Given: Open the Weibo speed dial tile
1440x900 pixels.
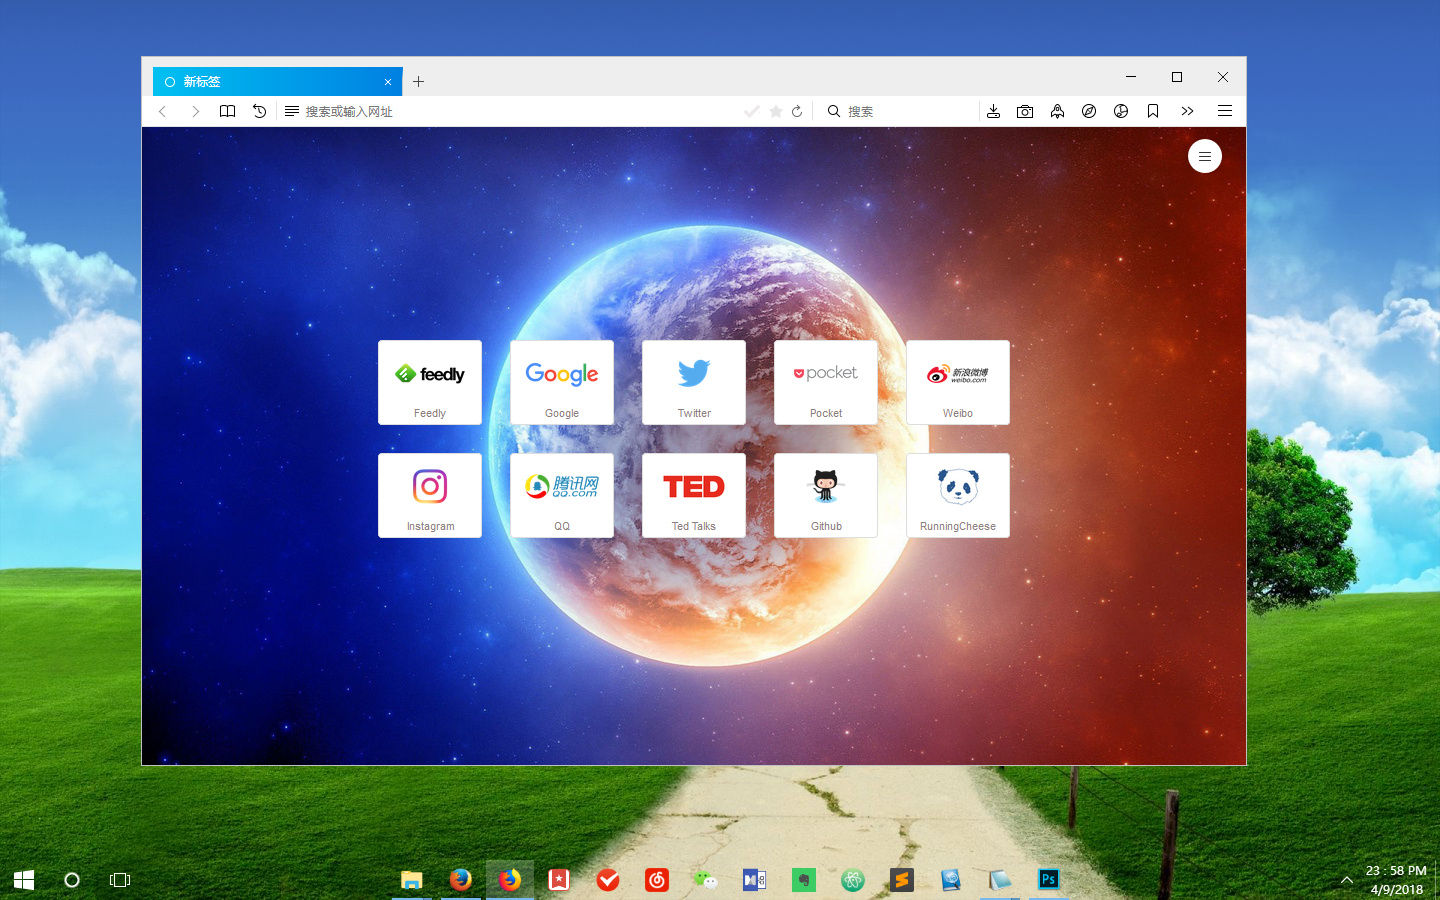Looking at the screenshot, I should [958, 383].
